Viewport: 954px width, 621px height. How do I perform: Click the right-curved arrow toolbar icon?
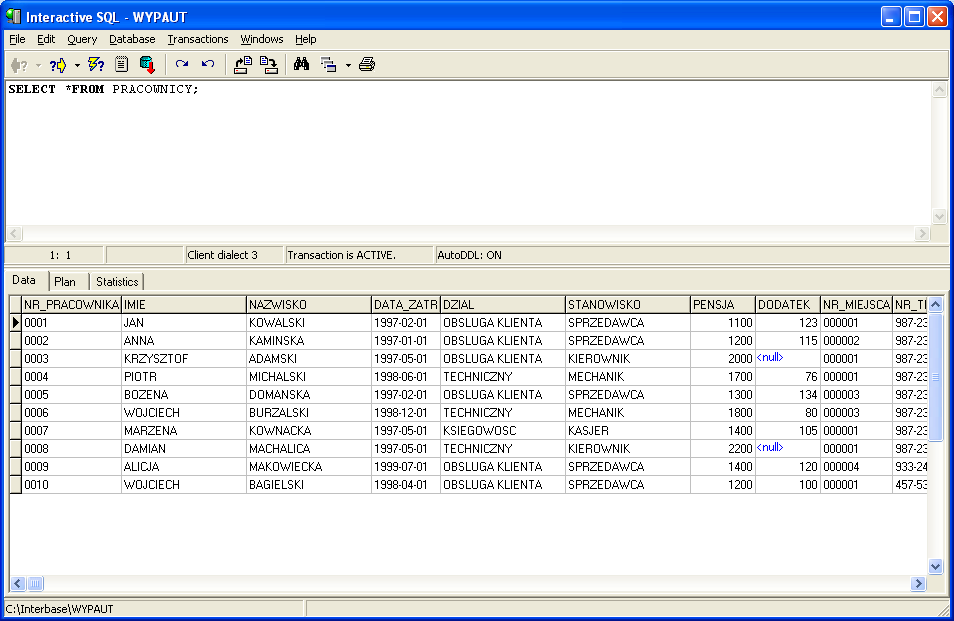(182, 64)
